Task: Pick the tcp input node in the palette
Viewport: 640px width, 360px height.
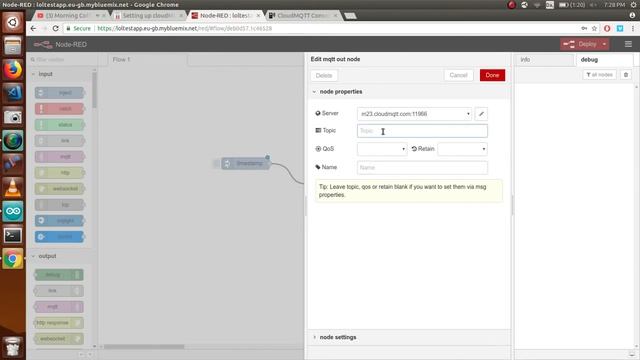Action: [60, 204]
